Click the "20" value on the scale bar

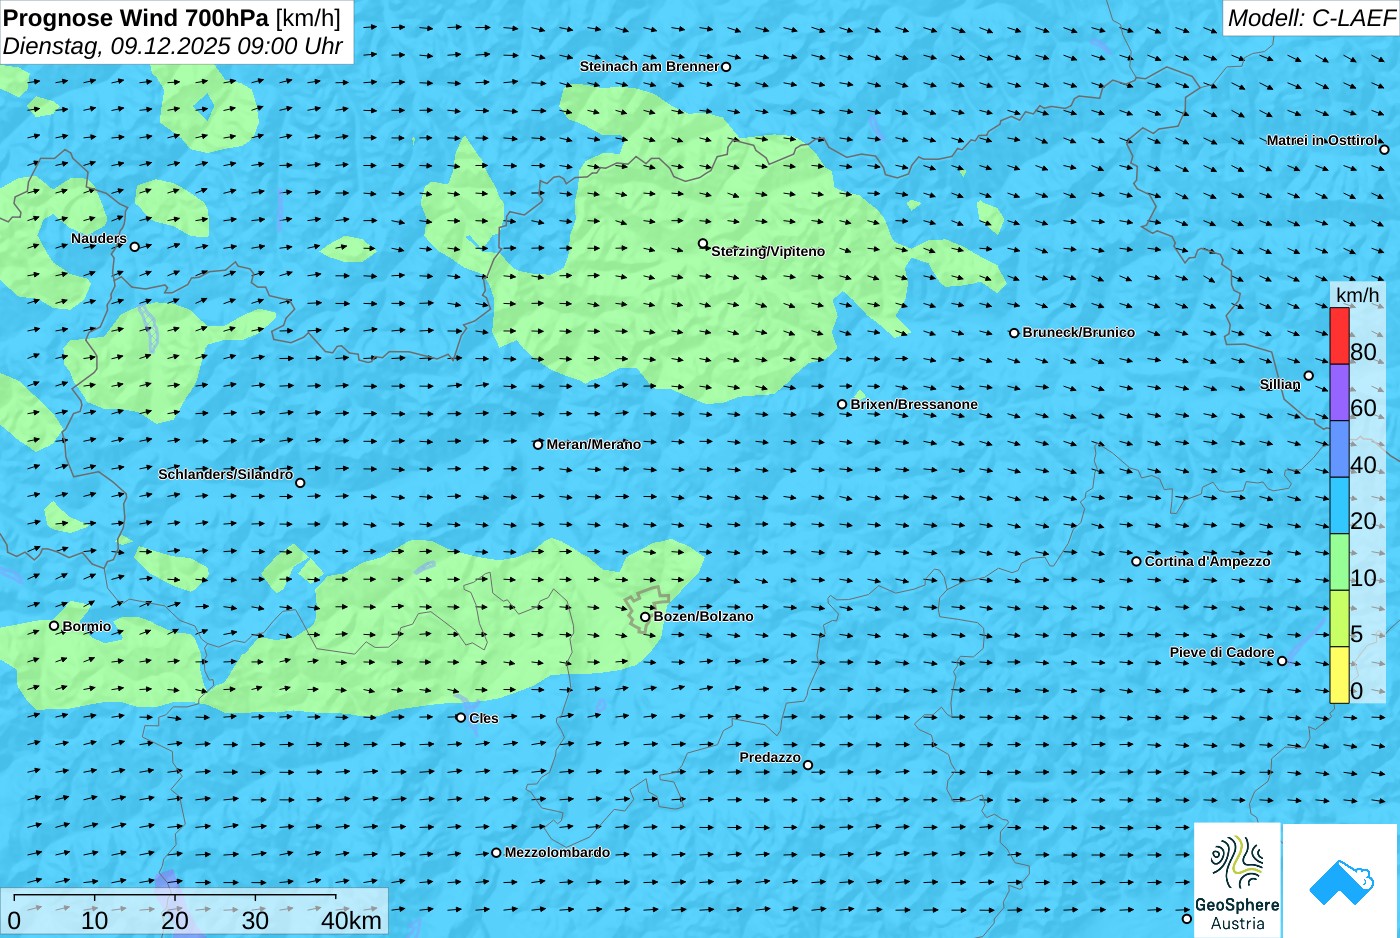175,921
